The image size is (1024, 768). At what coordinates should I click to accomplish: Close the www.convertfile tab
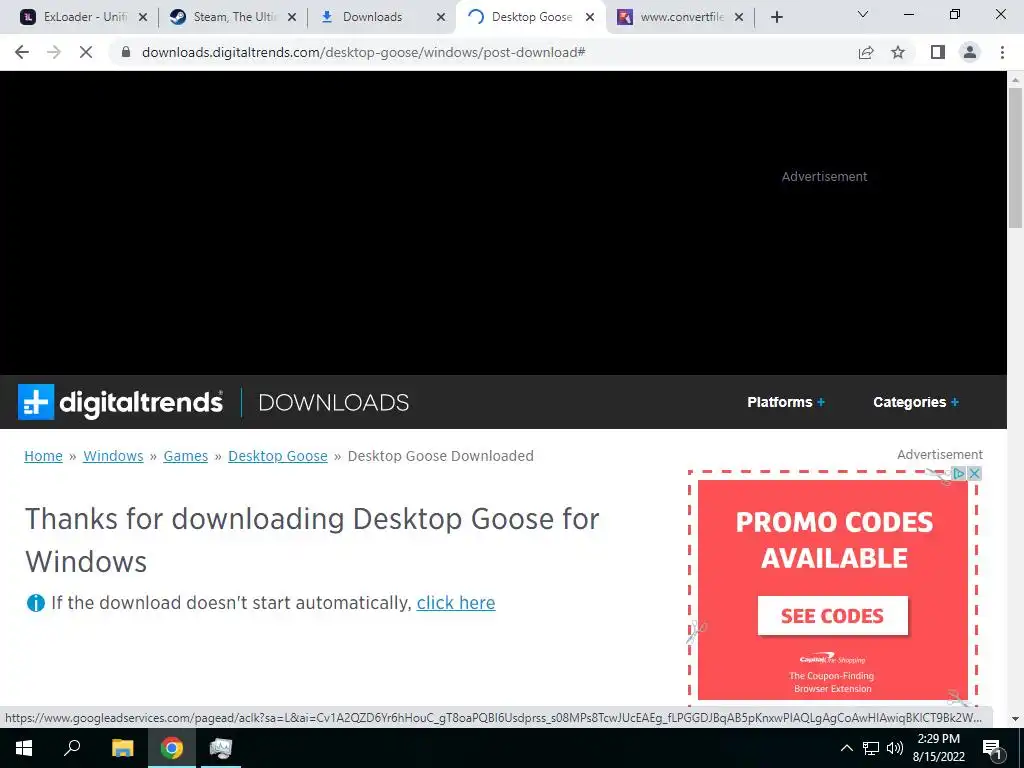point(739,17)
